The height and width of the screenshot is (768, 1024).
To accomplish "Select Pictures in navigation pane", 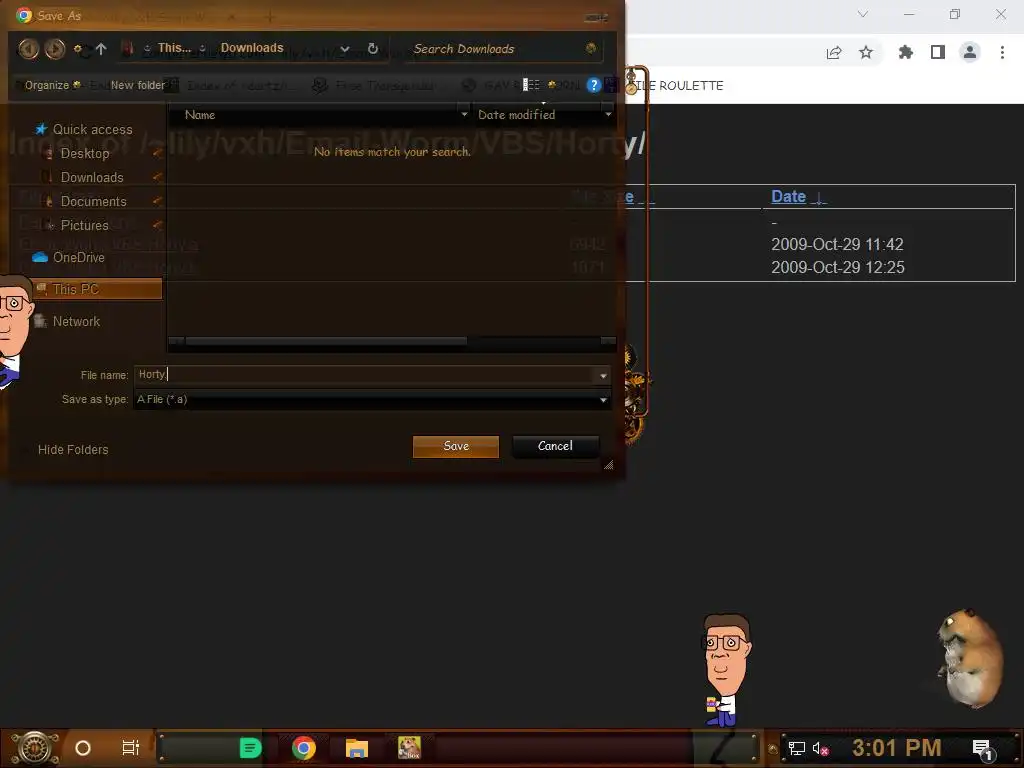I will tap(84, 225).
